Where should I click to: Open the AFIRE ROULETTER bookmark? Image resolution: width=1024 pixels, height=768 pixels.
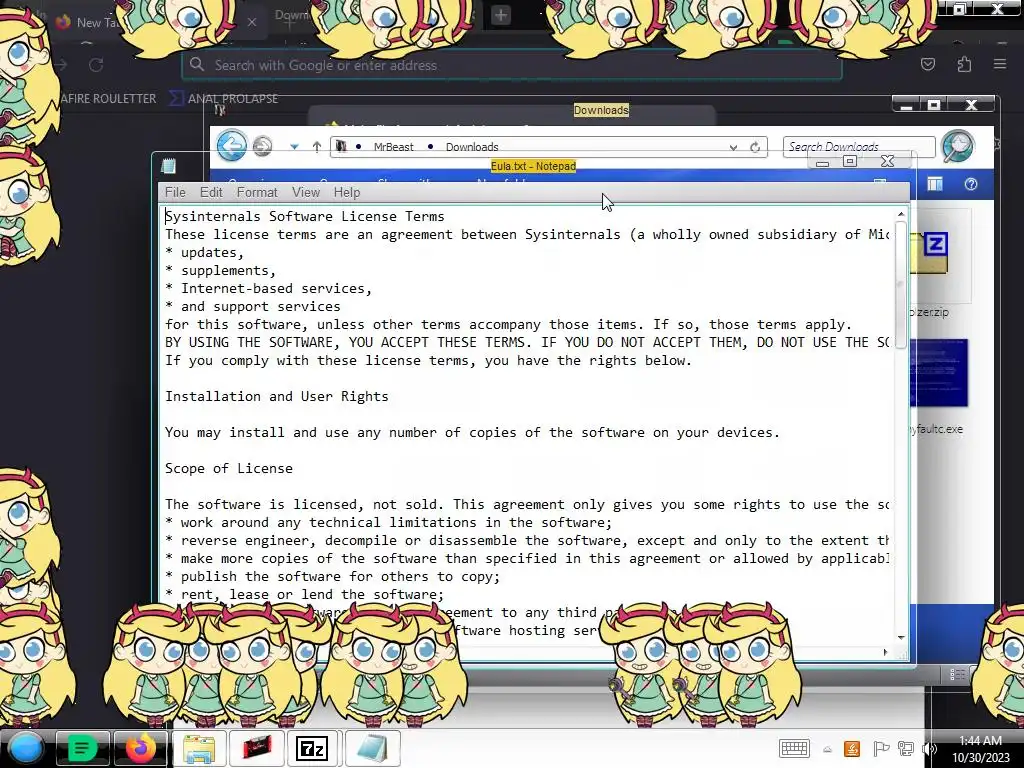pyautogui.click(x=108, y=99)
